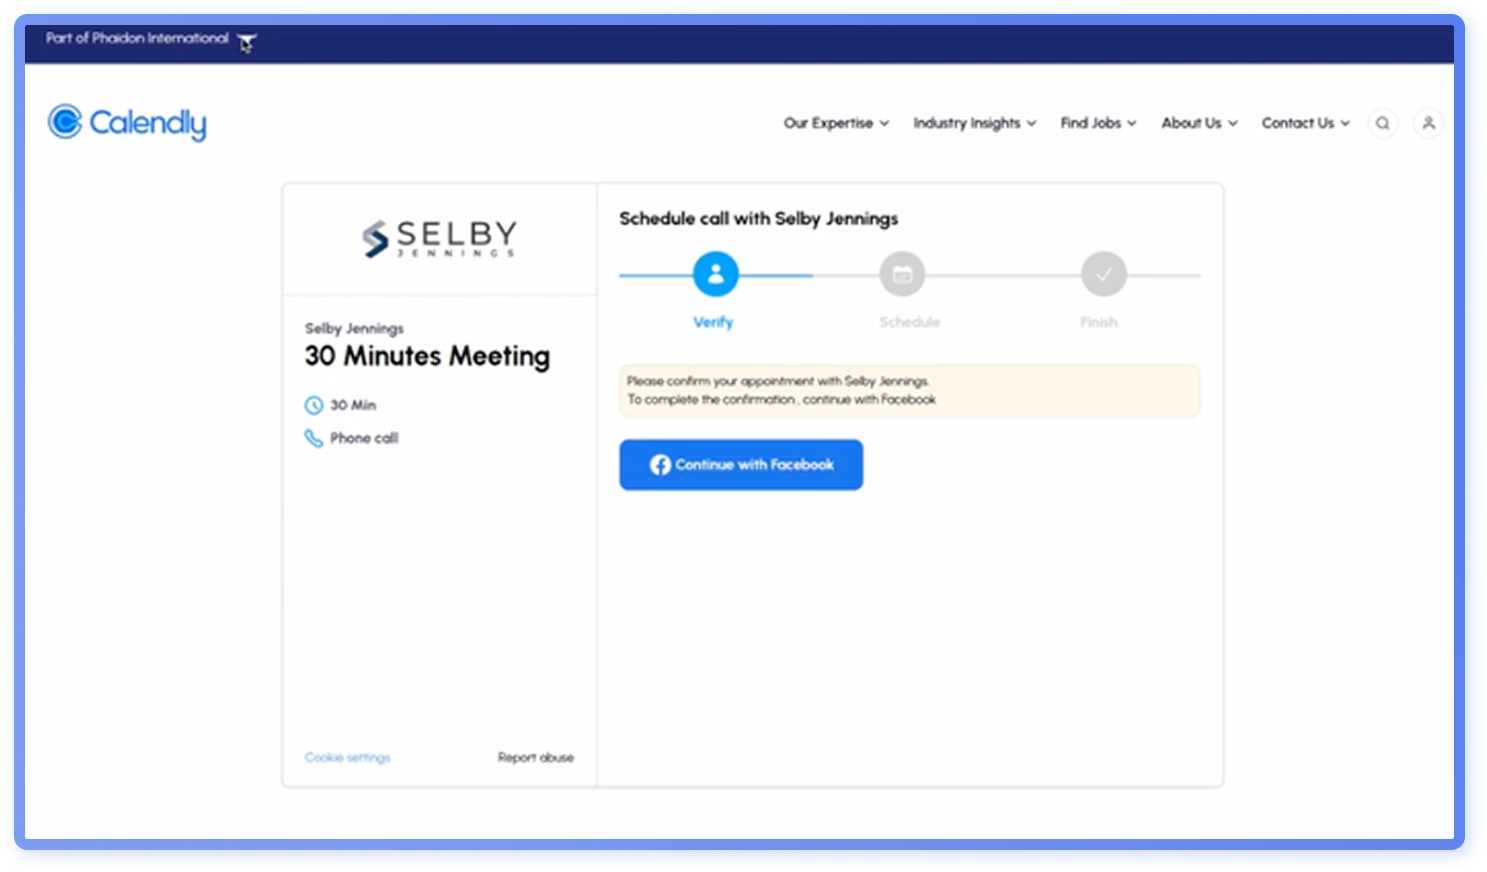Screen dimensions: 1487x872
Task: Click the Finish step checkmark icon
Action: (1102, 273)
